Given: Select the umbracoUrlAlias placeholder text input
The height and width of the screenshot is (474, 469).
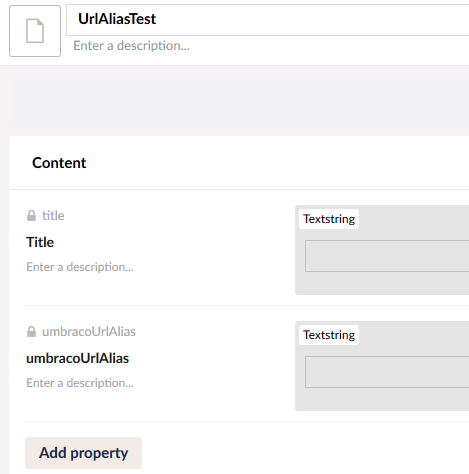Looking at the screenshot, I should tap(387, 372).
